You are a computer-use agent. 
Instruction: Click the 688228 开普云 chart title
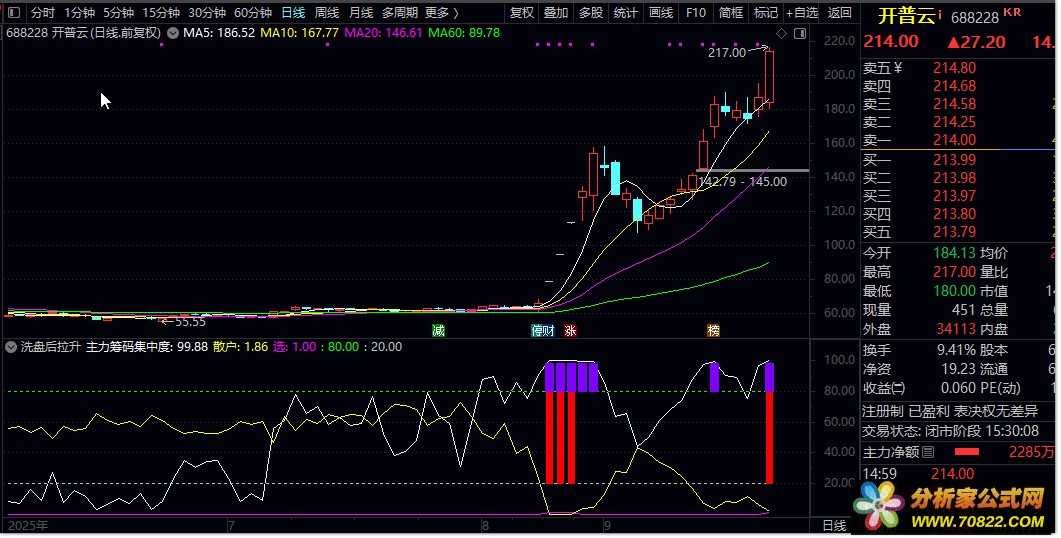[x=84, y=33]
